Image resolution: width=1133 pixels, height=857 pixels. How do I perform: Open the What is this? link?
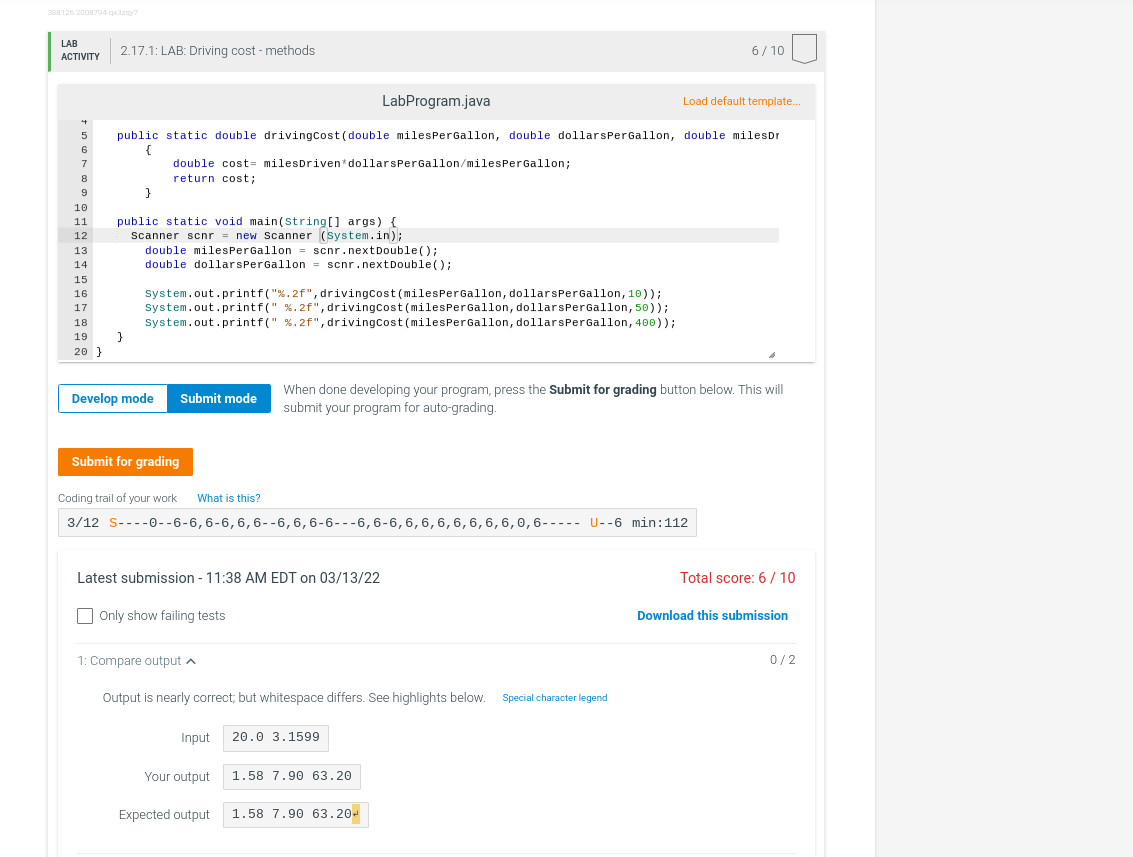tap(228, 498)
